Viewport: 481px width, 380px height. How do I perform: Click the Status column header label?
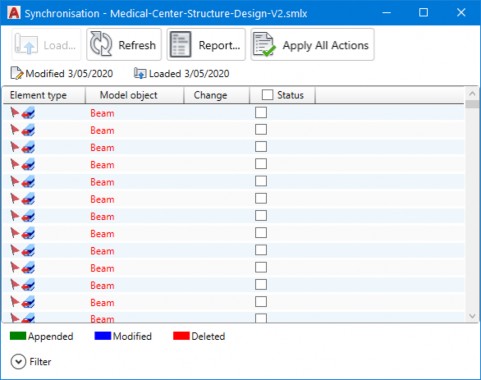[x=290, y=95]
